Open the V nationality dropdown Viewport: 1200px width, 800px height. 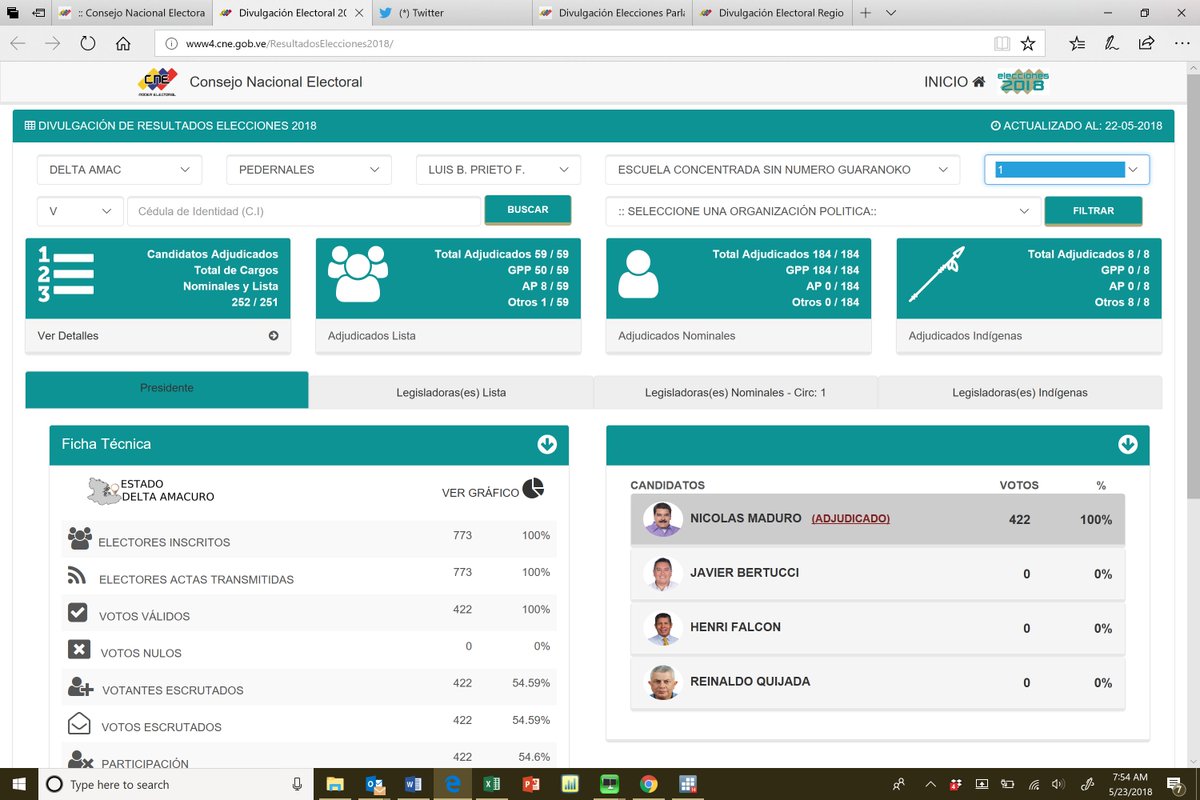tap(79, 212)
